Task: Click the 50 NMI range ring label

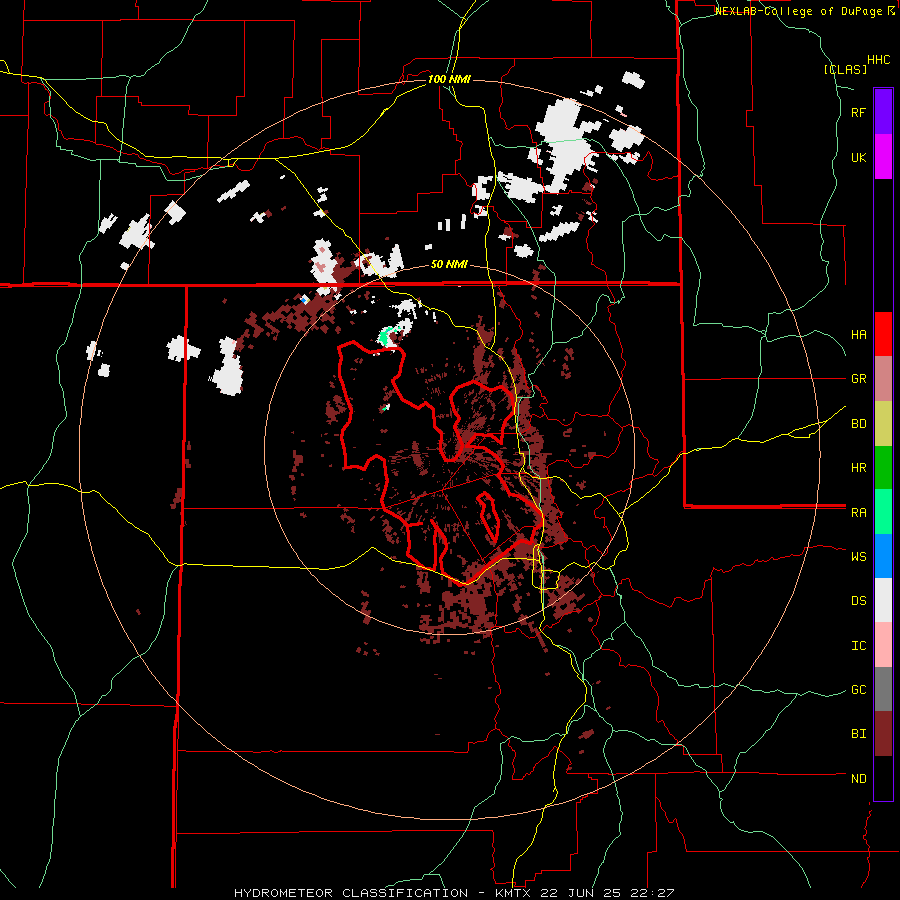Action: click(x=449, y=264)
